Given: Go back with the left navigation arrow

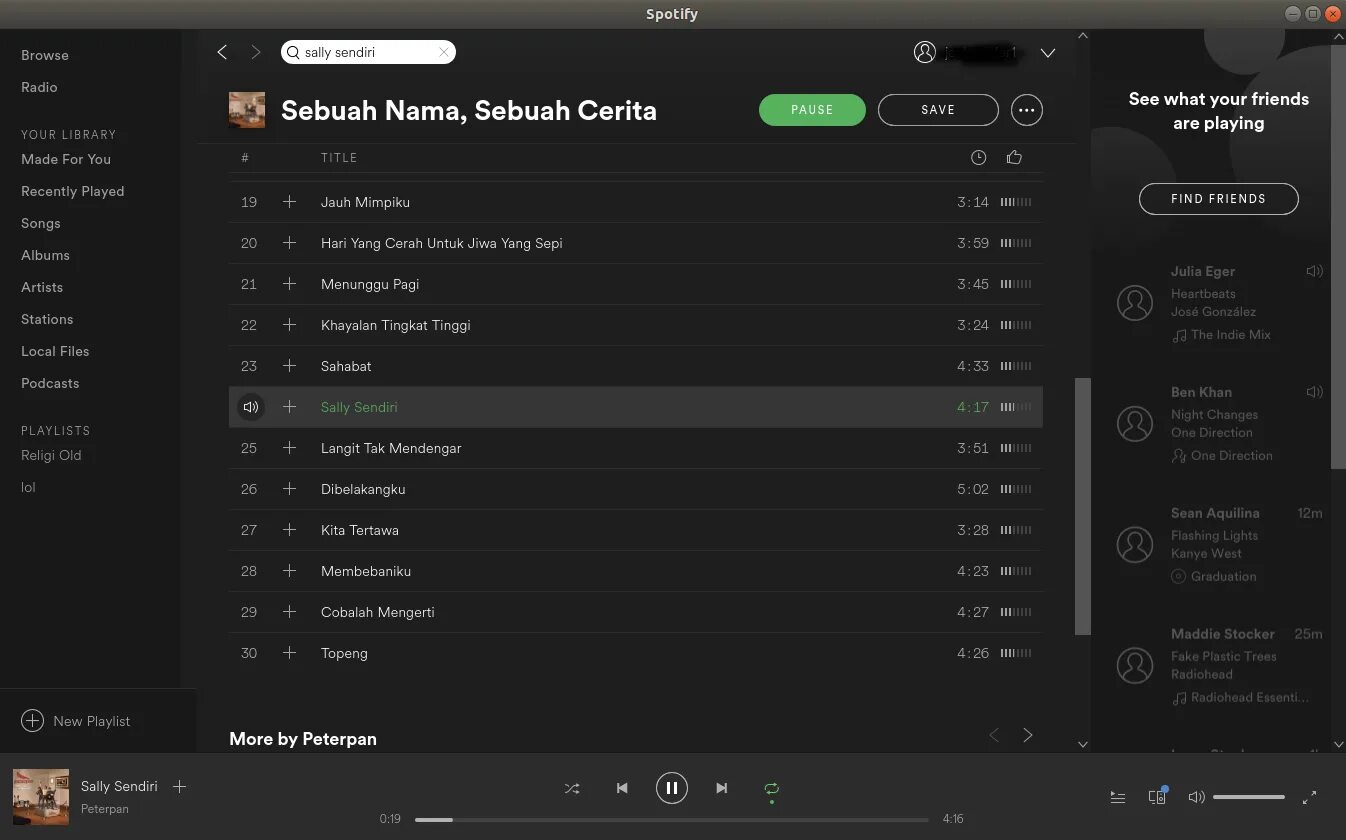Looking at the screenshot, I should [x=222, y=52].
